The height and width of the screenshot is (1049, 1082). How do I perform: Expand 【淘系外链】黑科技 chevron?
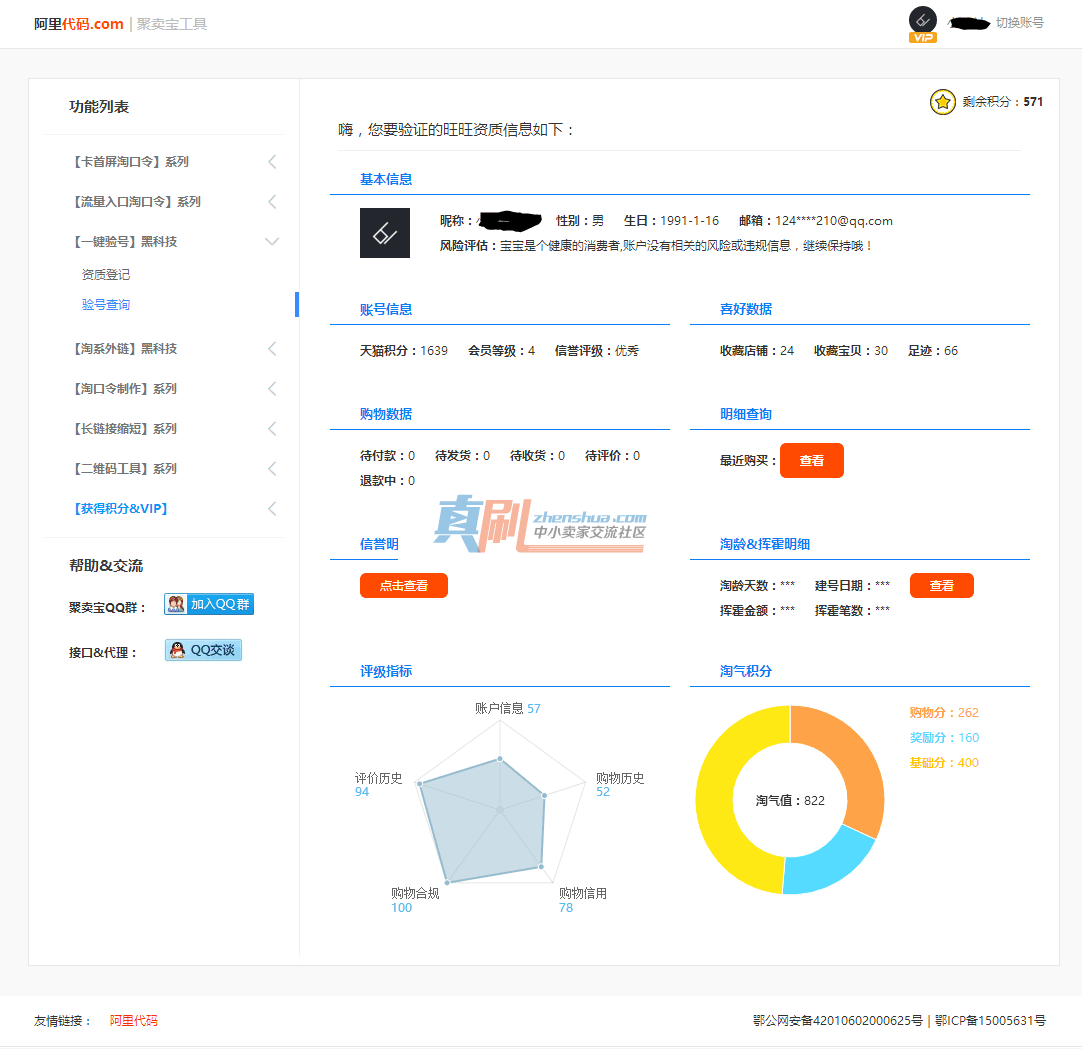273,349
